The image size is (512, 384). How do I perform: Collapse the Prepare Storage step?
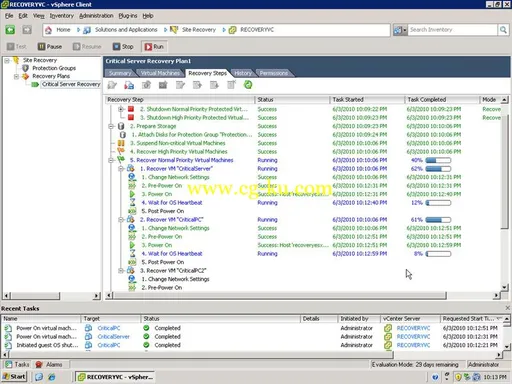(x=111, y=126)
